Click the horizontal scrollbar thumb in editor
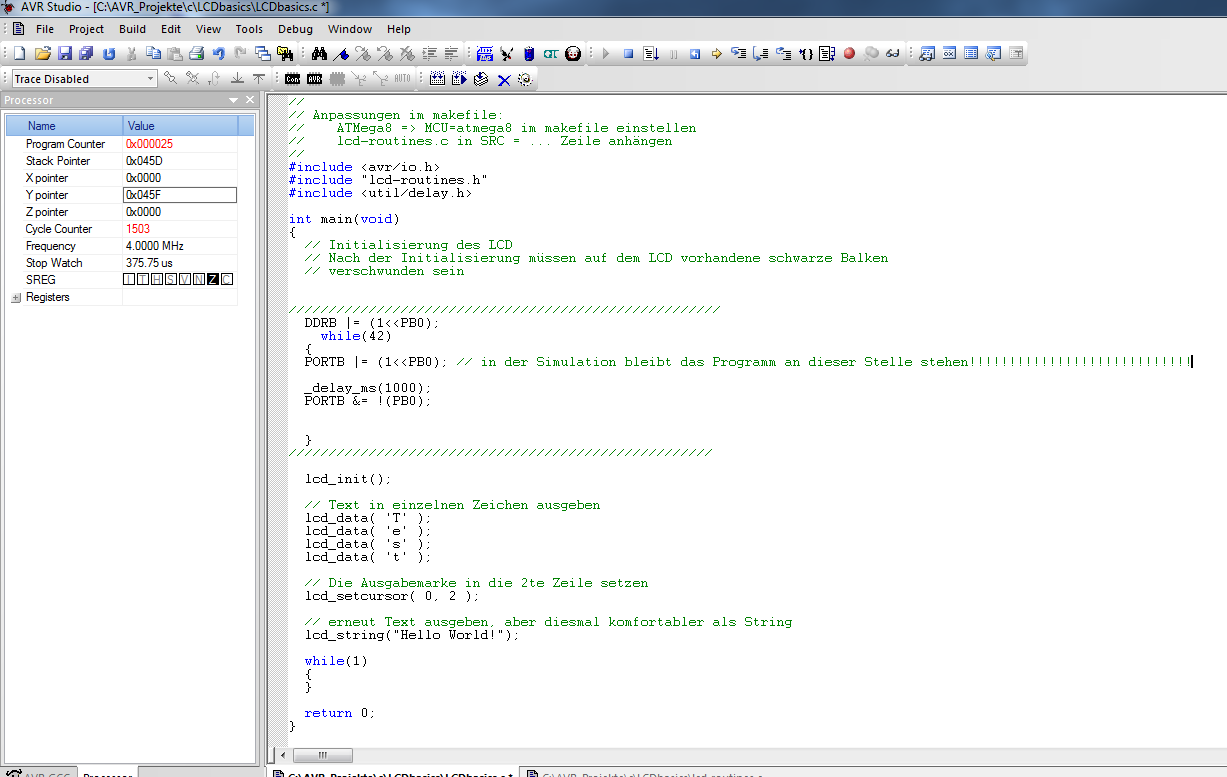 [321, 755]
